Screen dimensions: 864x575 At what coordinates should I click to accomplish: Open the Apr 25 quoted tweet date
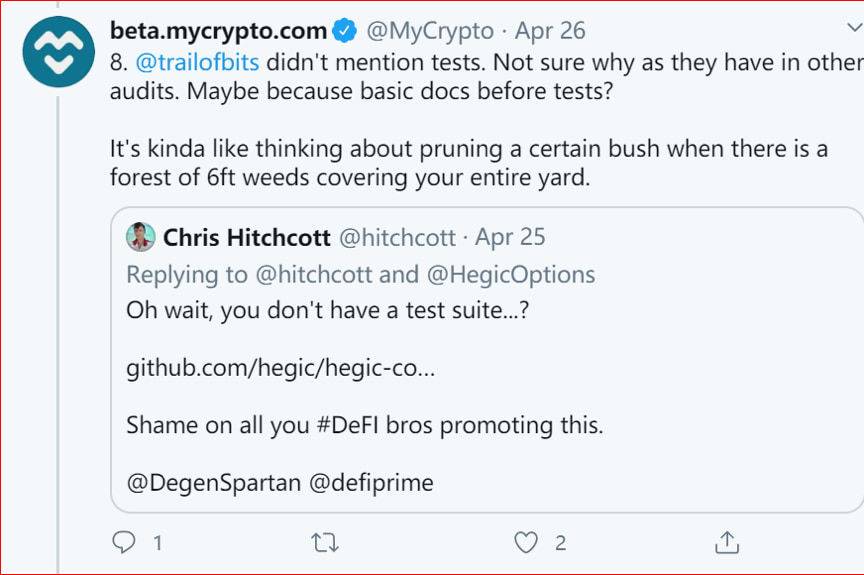tap(510, 237)
